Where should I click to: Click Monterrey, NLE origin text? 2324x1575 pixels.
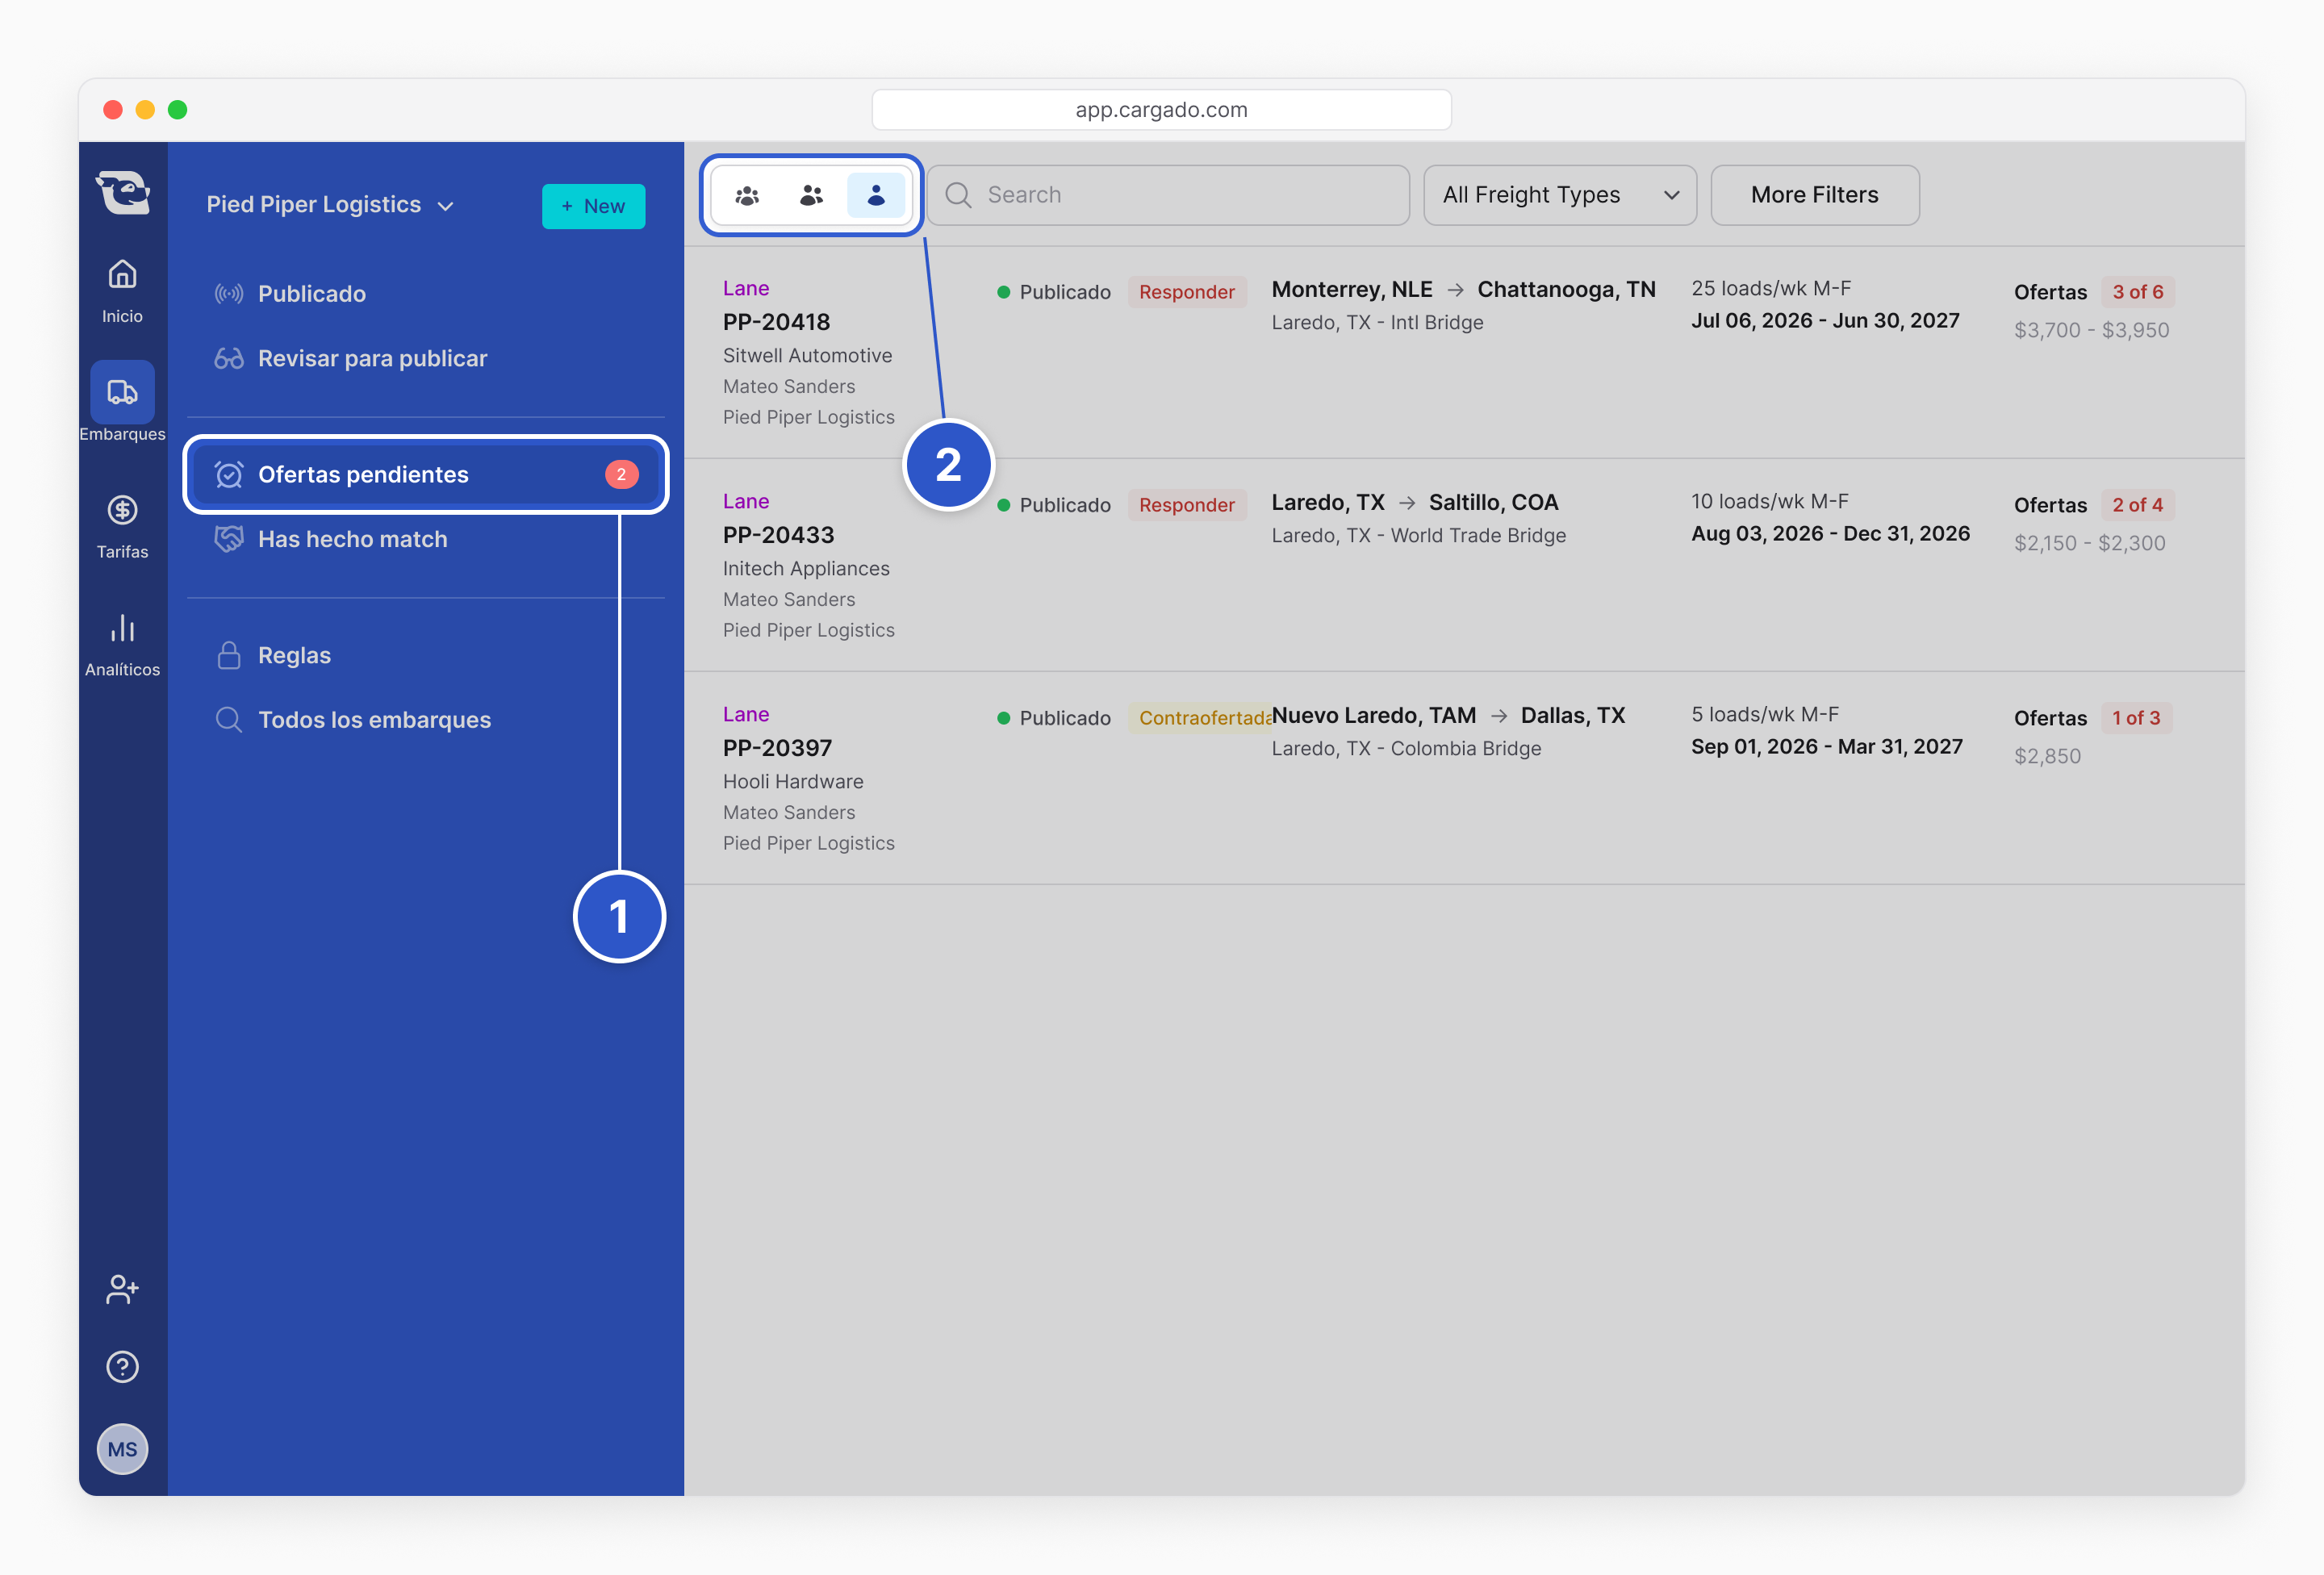[1351, 289]
